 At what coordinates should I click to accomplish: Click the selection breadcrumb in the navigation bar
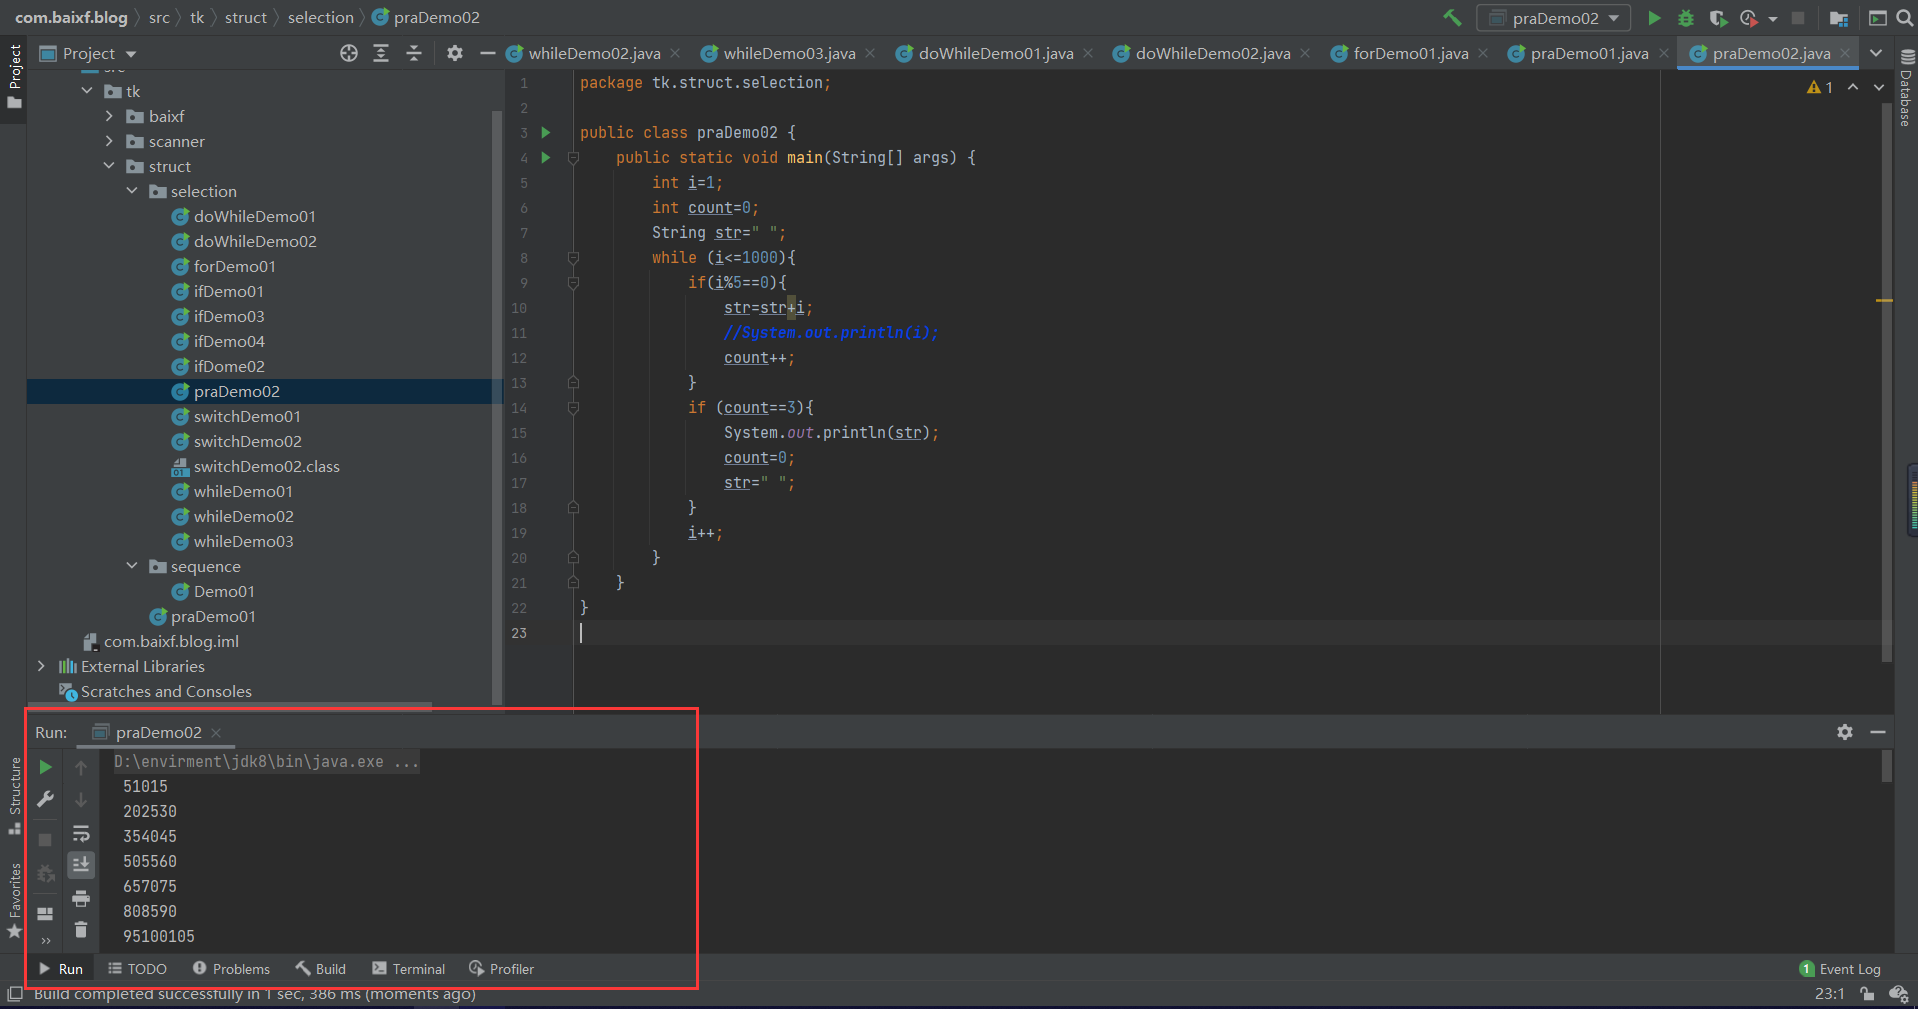(x=320, y=17)
